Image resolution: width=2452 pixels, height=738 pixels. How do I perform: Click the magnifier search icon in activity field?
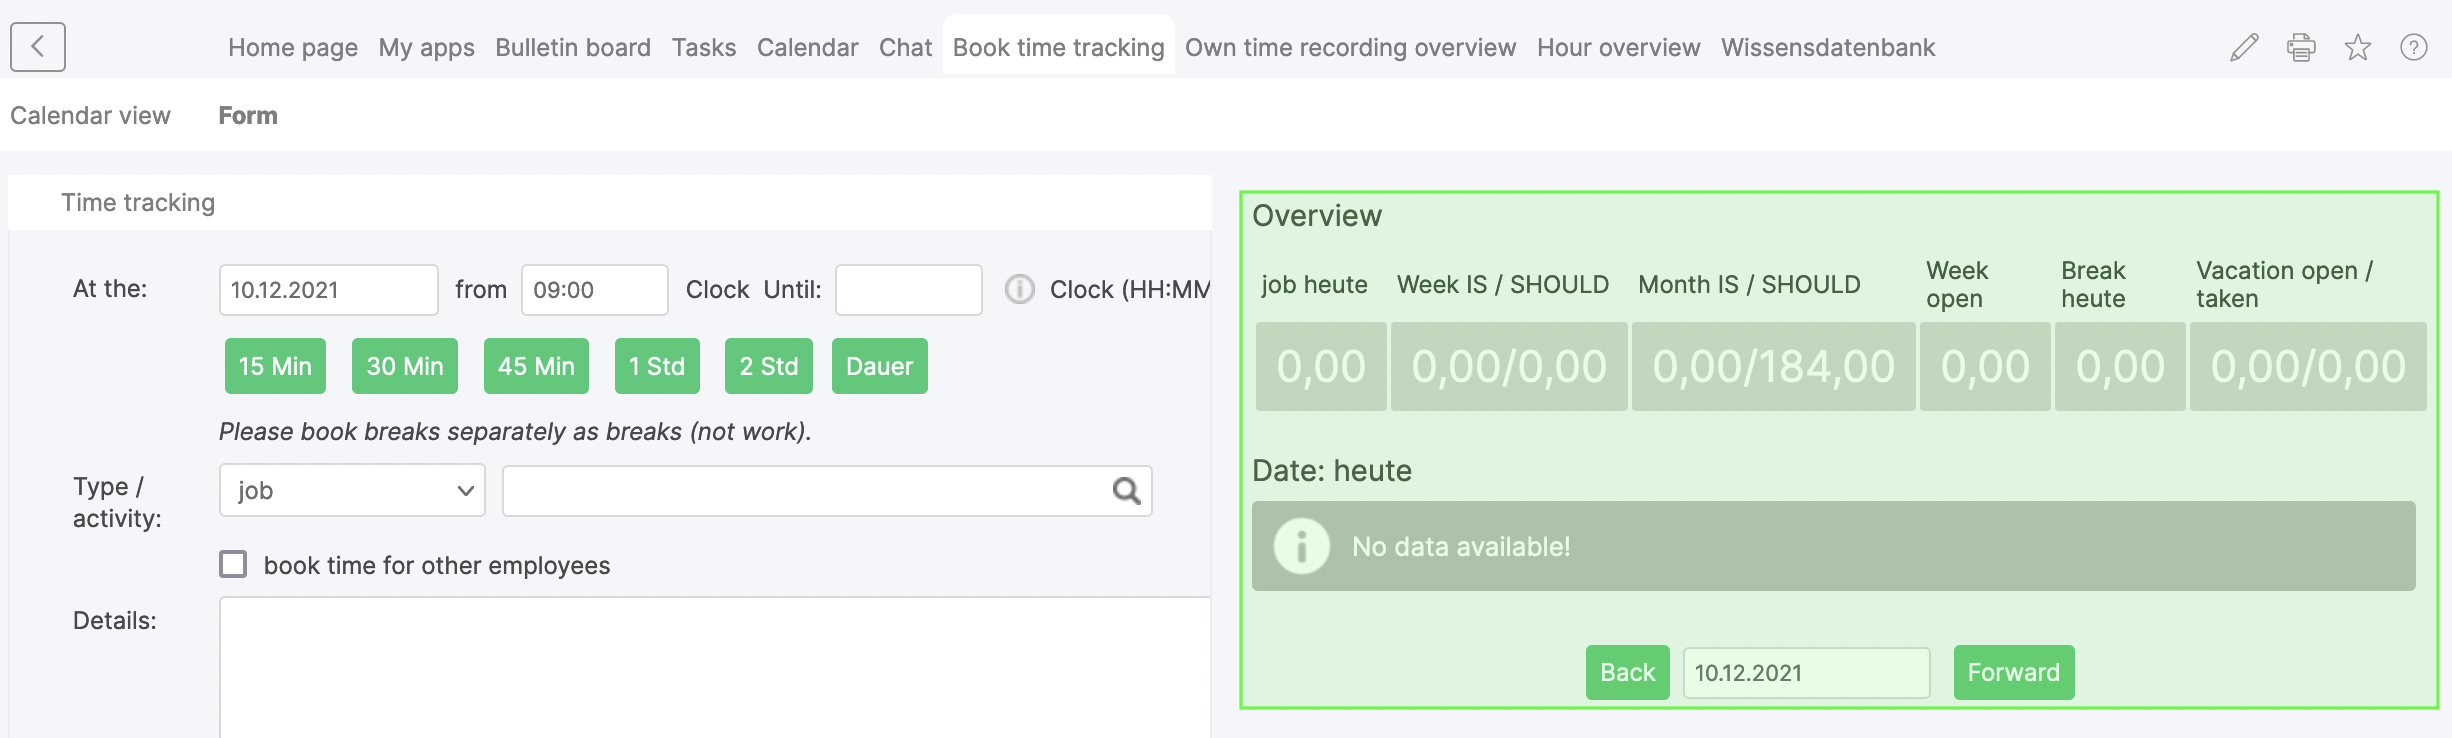click(x=1126, y=491)
